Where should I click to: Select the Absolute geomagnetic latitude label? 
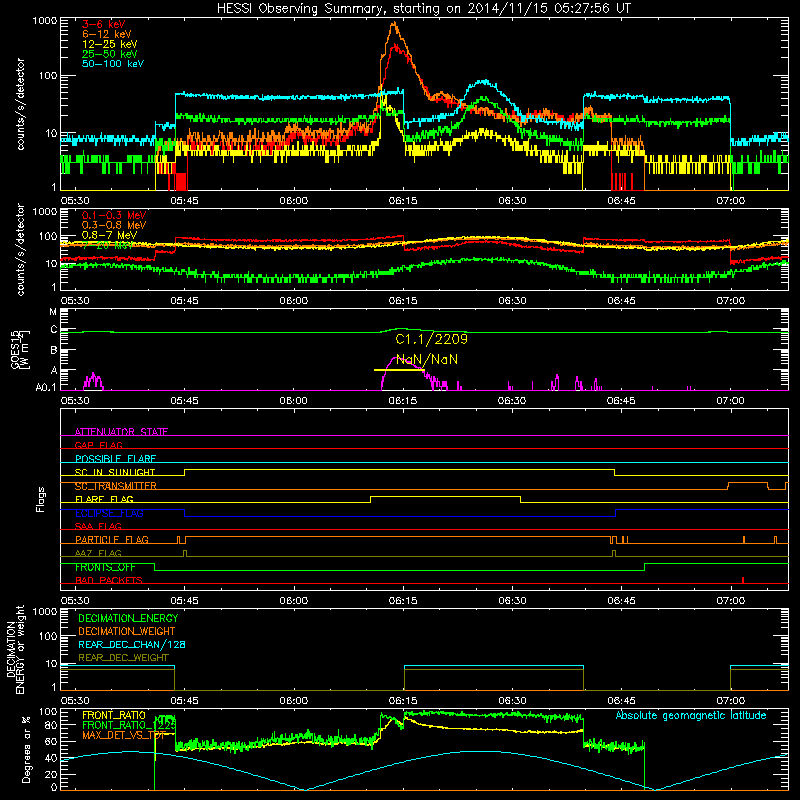[x=691, y=715]
